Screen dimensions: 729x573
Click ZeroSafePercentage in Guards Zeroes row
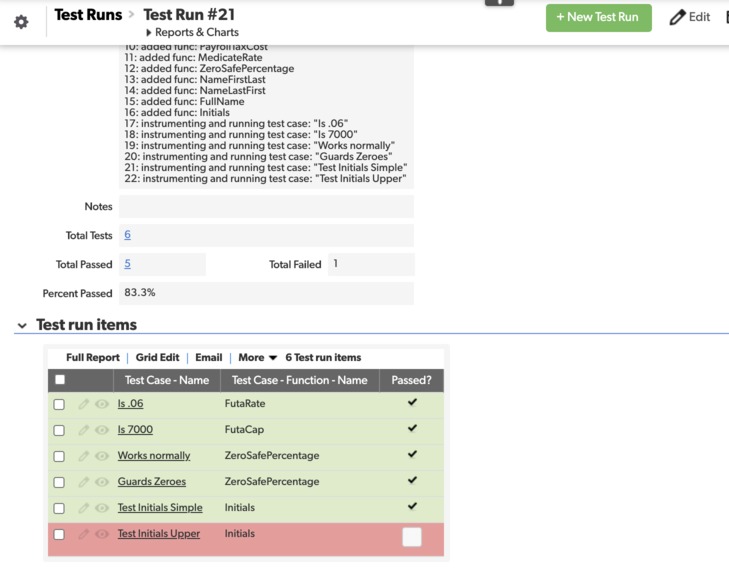point(272,482)
